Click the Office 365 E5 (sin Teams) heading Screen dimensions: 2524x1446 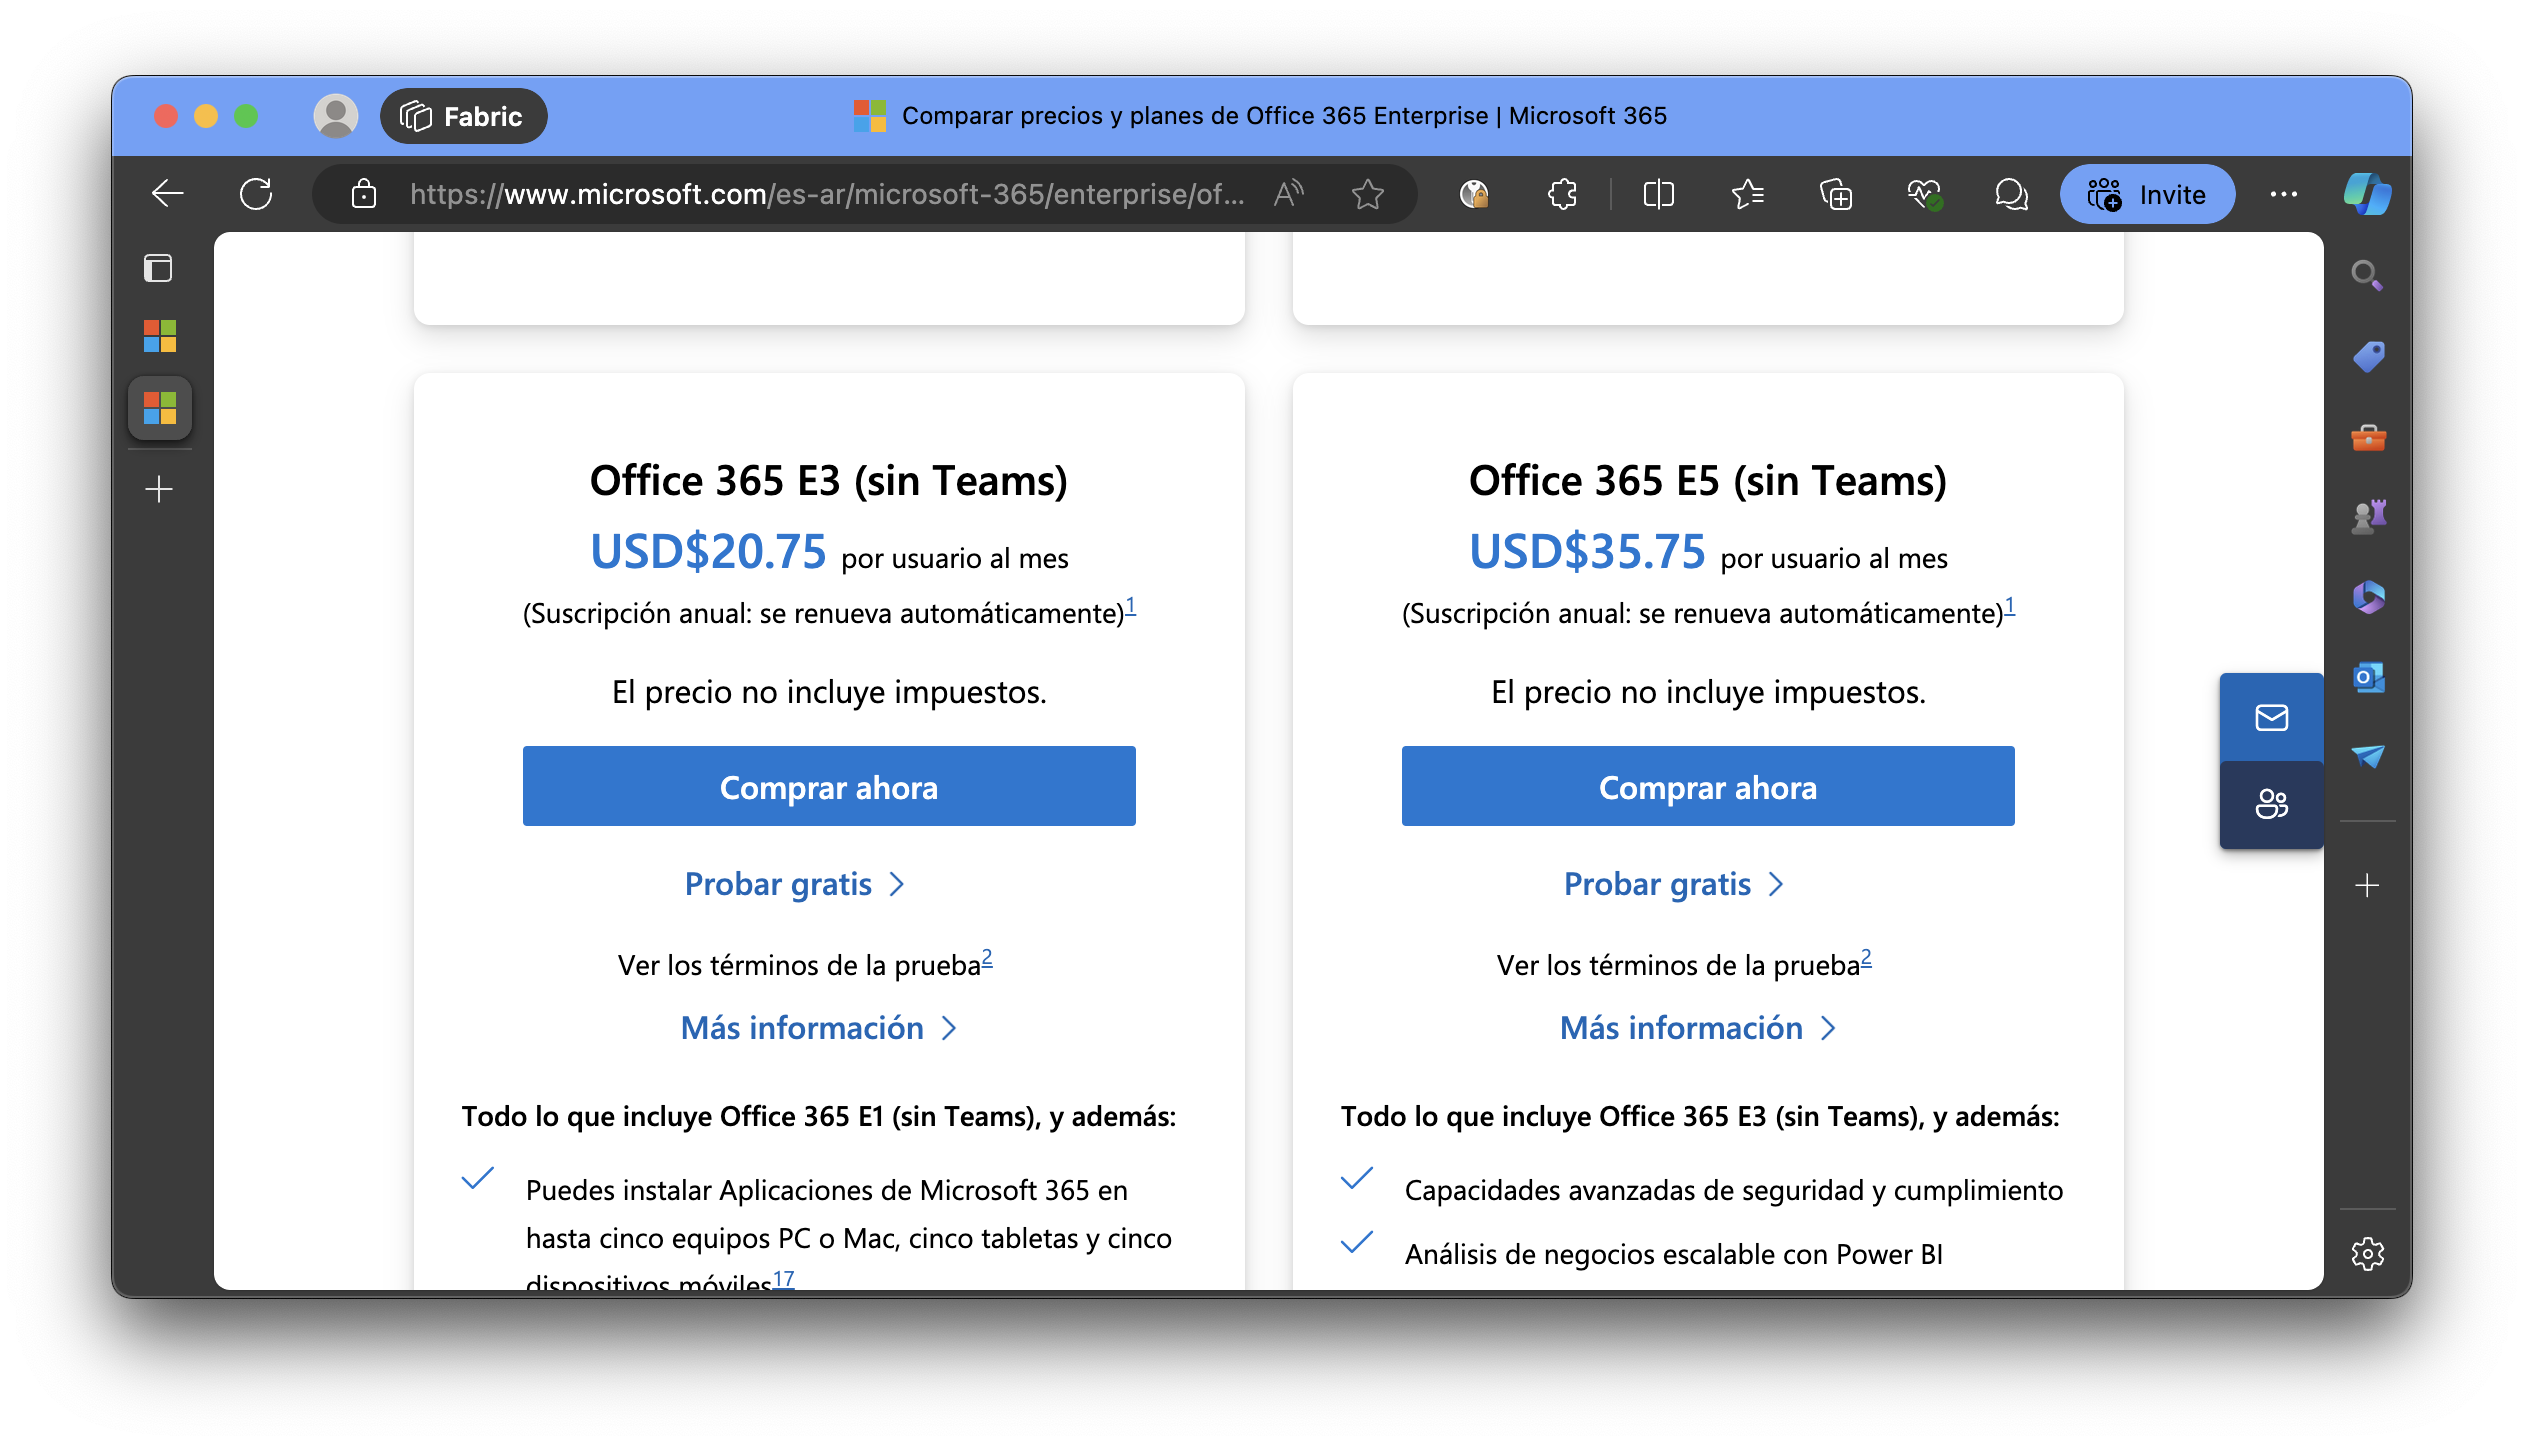click(x=1708, y=481)
